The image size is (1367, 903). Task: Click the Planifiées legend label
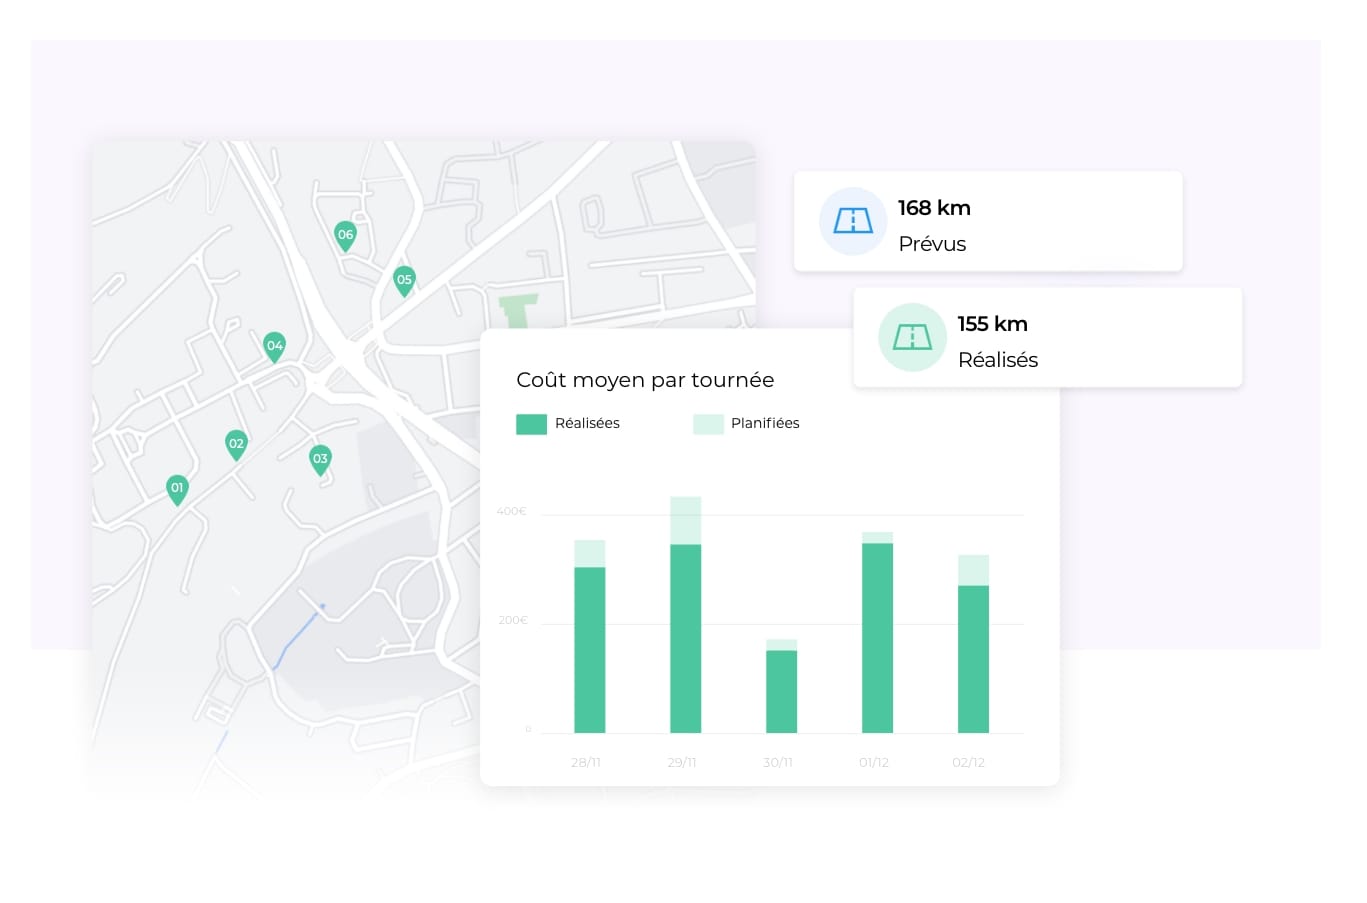765,423
